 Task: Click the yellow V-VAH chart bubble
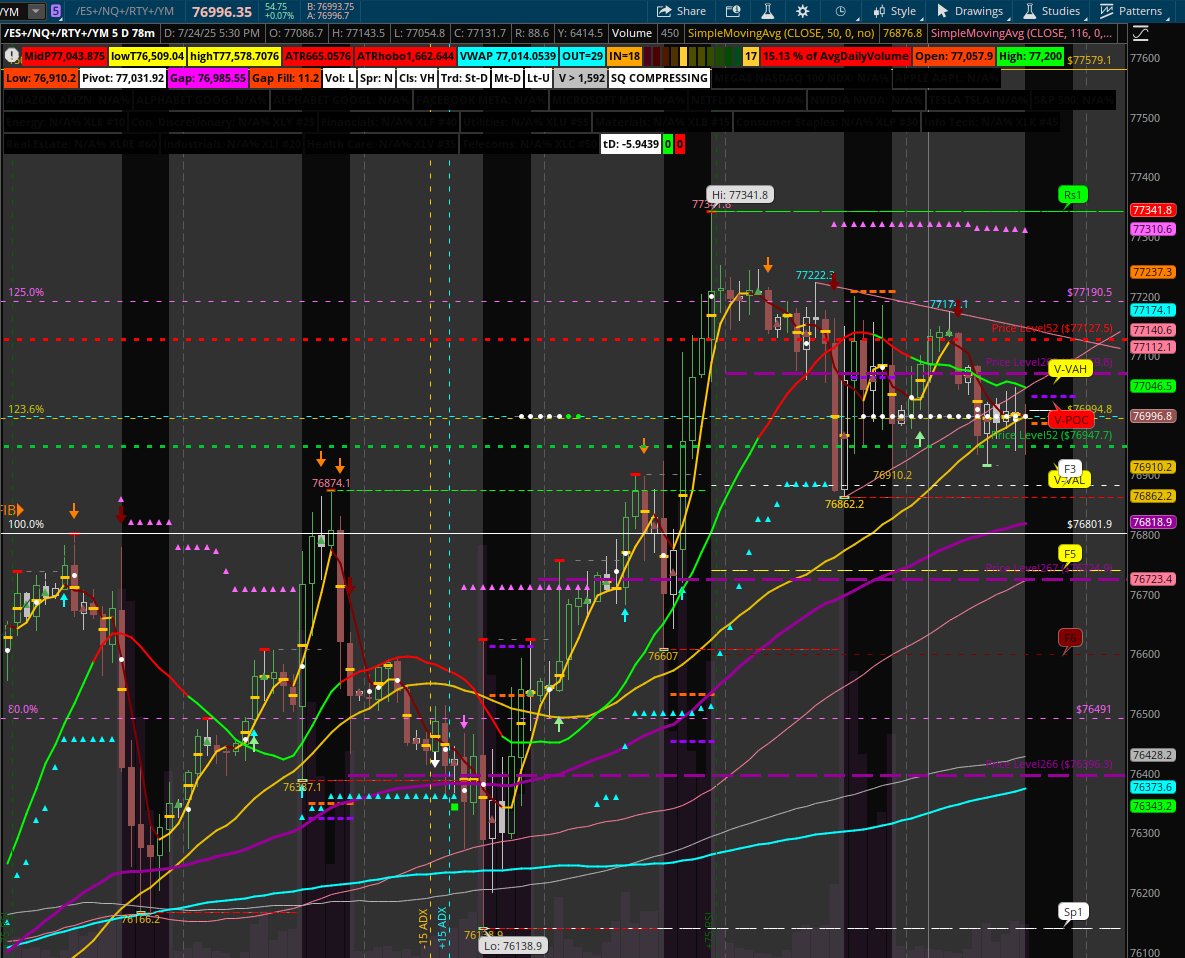pos(1070,369)
